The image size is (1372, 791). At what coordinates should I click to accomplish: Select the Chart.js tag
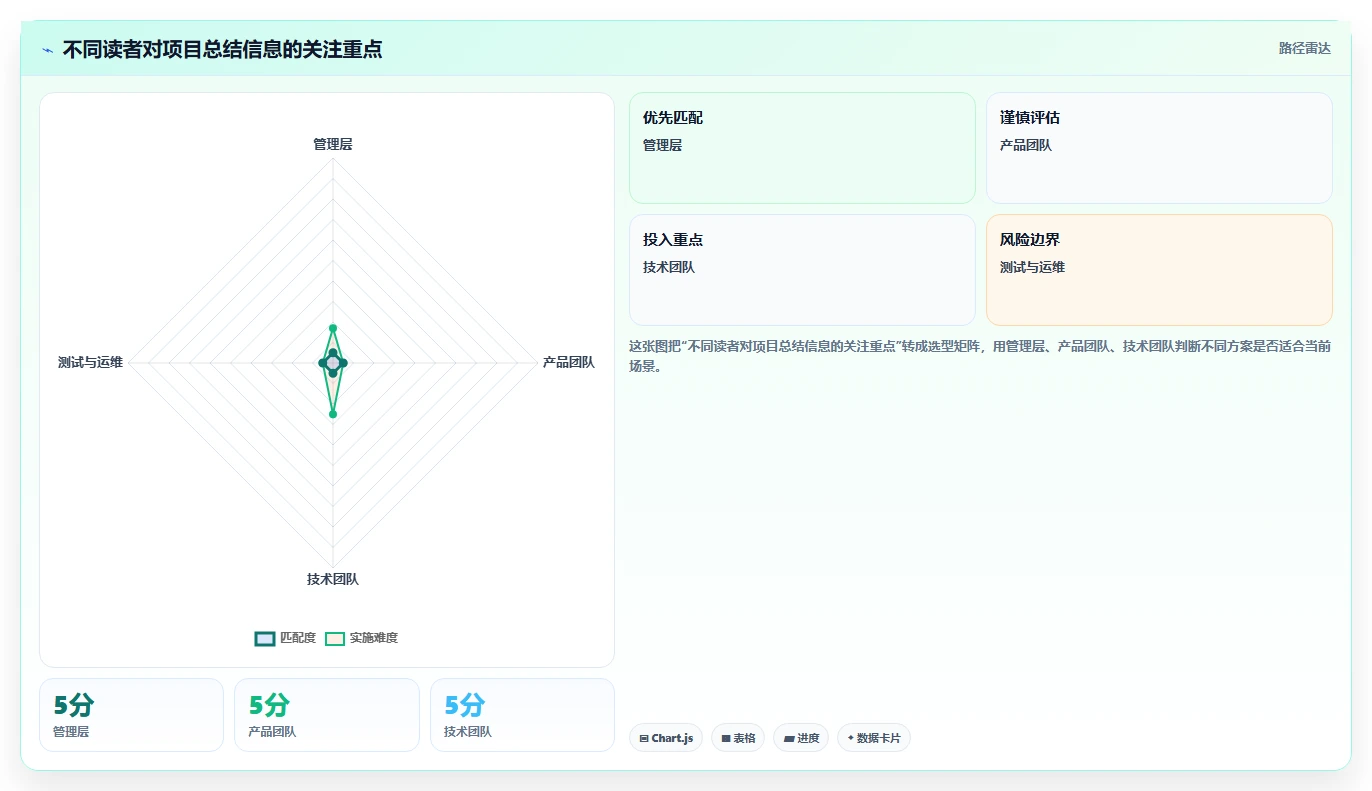tap(666, 738)
